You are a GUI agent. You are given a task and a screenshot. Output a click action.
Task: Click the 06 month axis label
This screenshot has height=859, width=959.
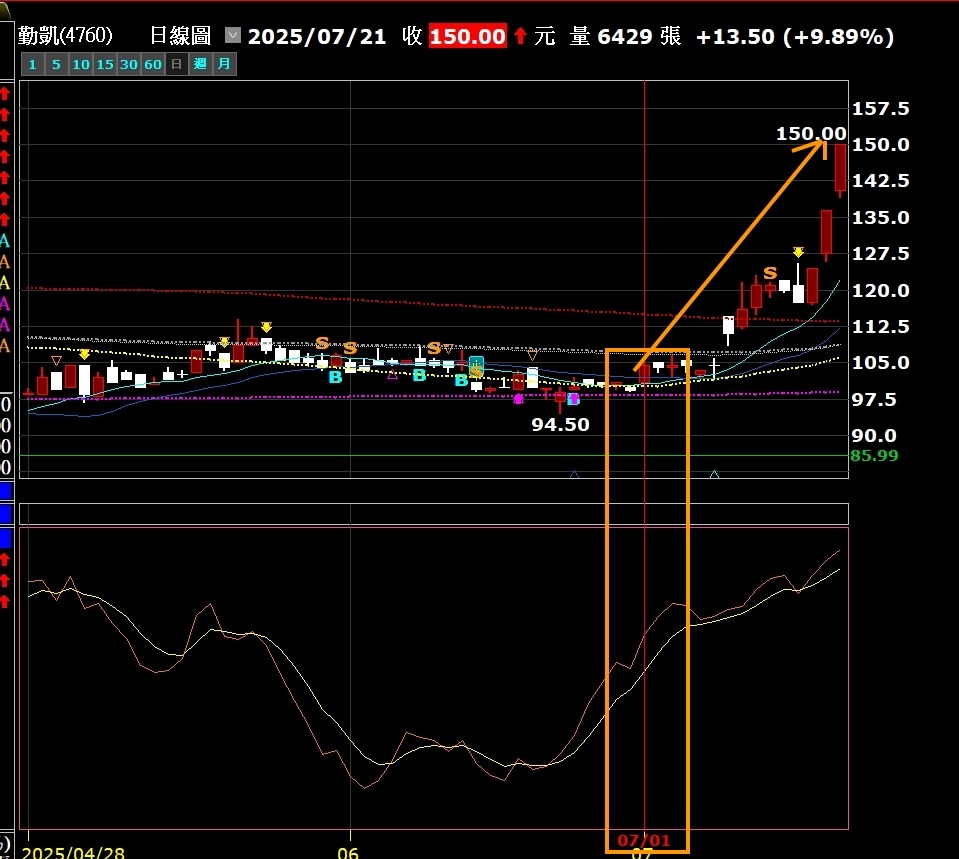click(x=347, y=852)
